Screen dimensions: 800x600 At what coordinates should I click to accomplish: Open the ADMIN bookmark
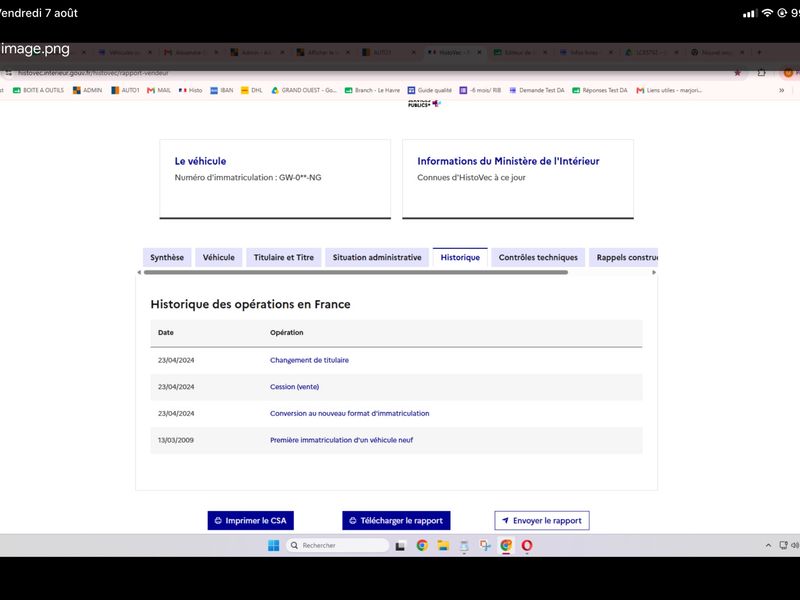[87, 90]
